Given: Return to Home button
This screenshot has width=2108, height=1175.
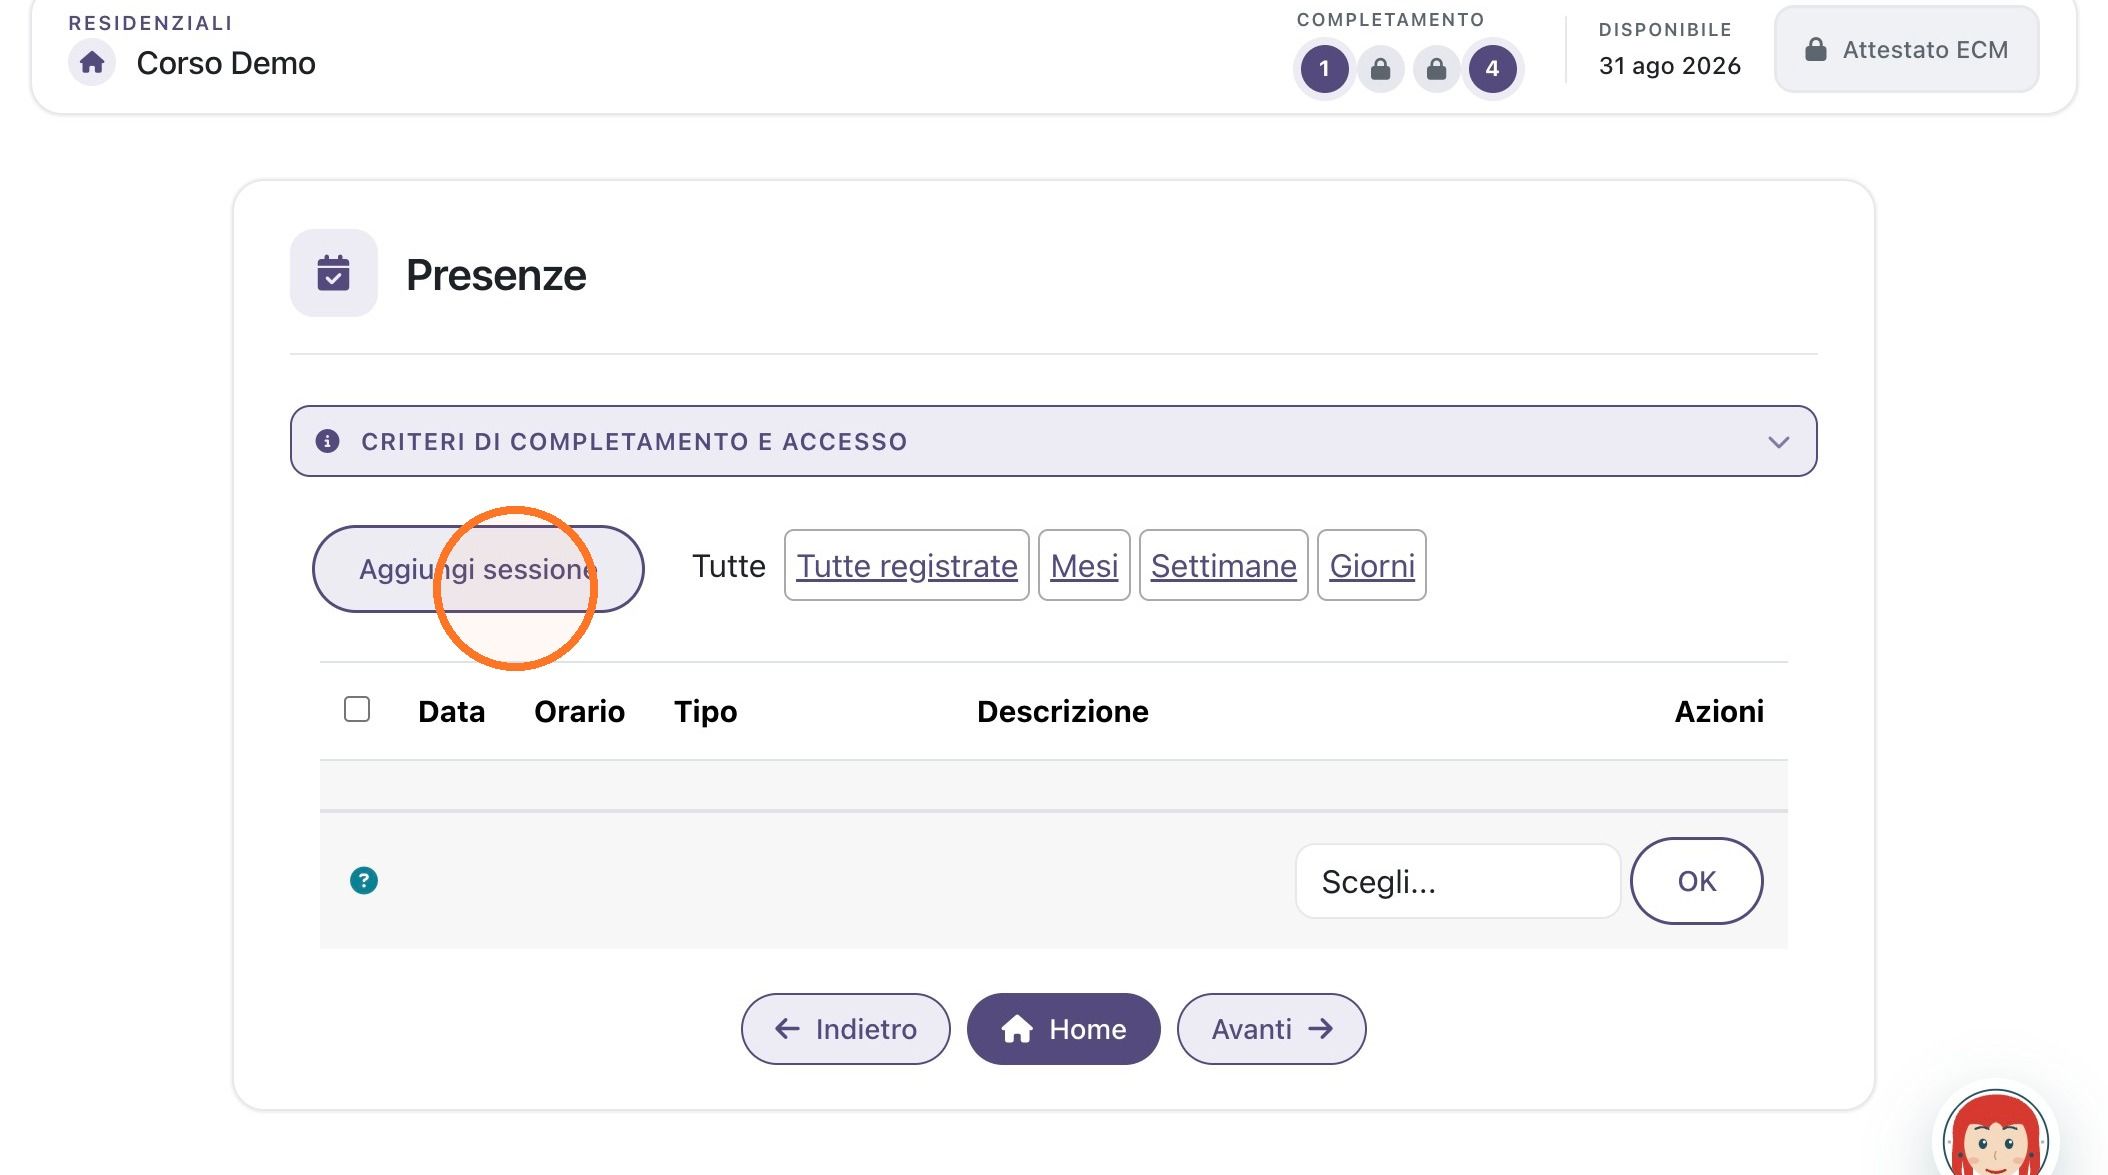Looking at the screenshot, I should click(x=1064, y=1029).
